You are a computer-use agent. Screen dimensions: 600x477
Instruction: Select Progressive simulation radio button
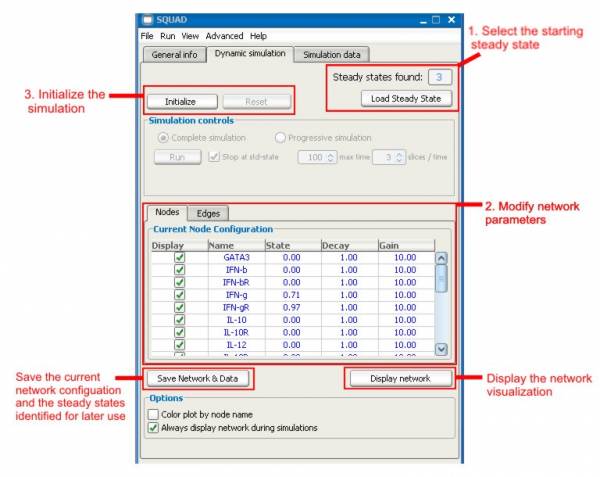click(280, 138)
